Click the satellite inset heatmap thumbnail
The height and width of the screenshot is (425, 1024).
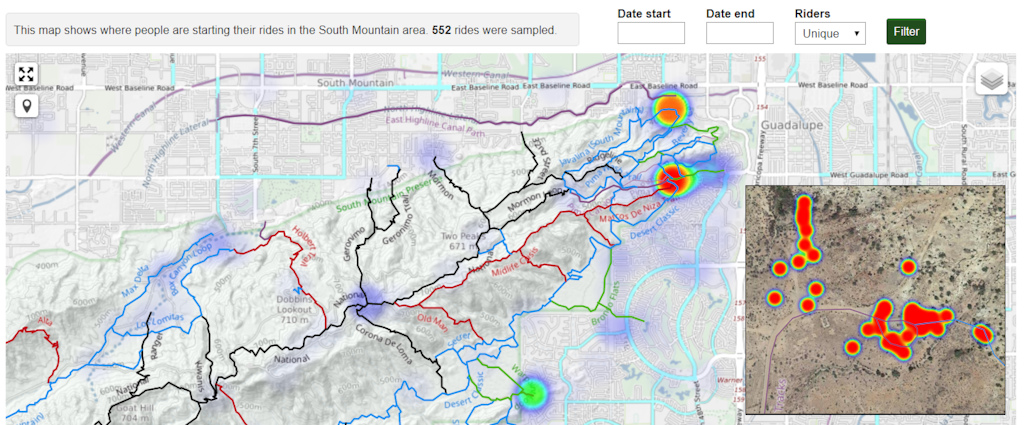click(x=875, y=300)
